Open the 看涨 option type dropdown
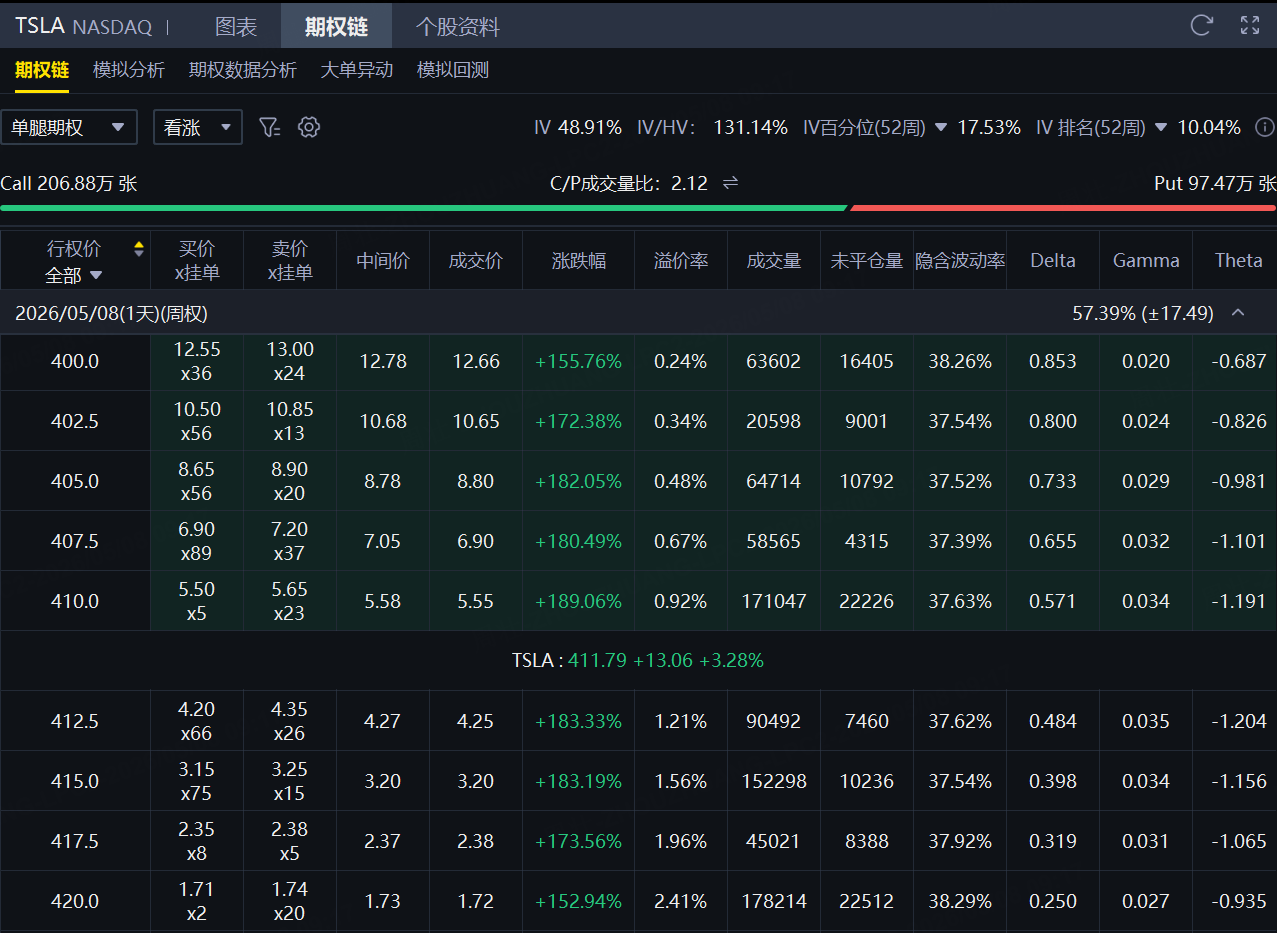1277x933 pixels. (x=198, y=127)
